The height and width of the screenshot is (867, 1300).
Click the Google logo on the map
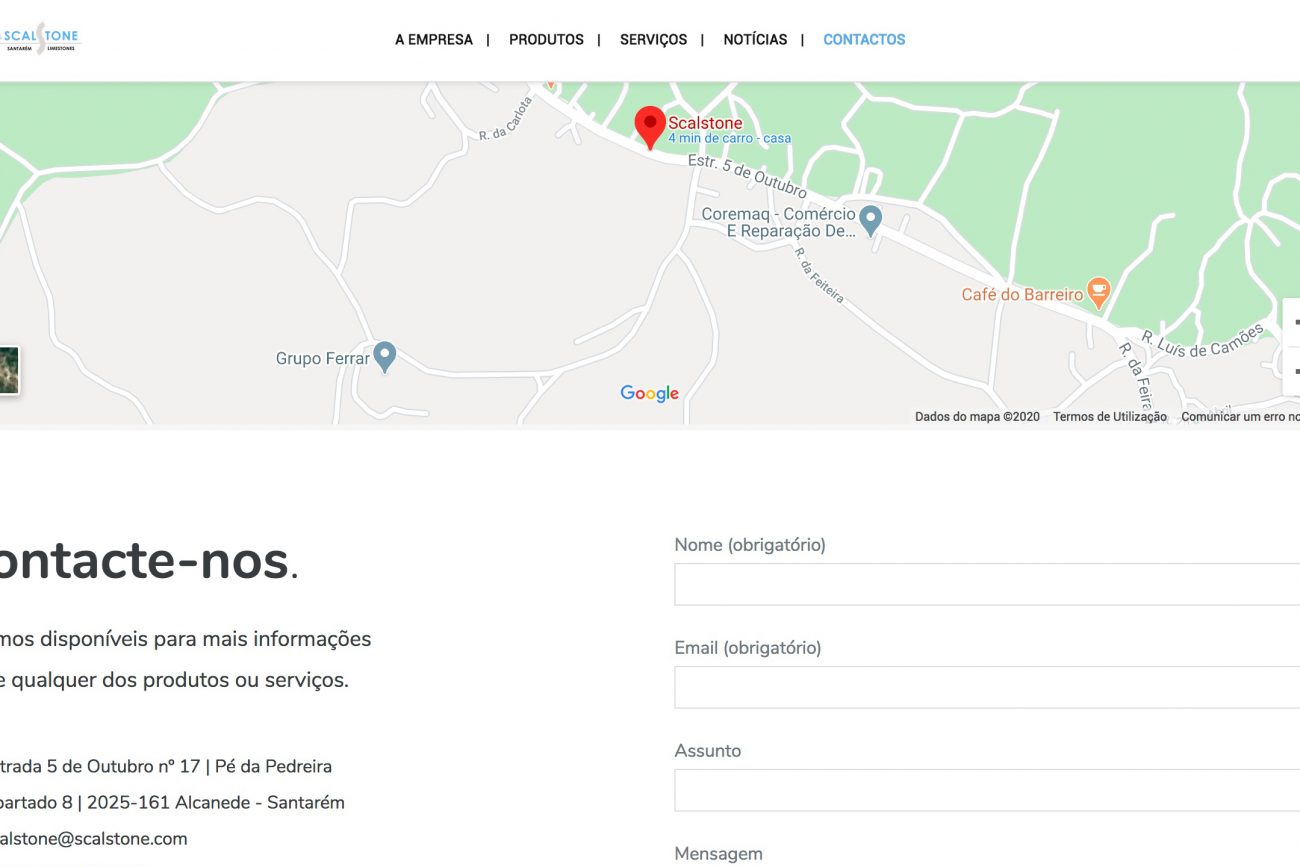[x=649, y=393]
